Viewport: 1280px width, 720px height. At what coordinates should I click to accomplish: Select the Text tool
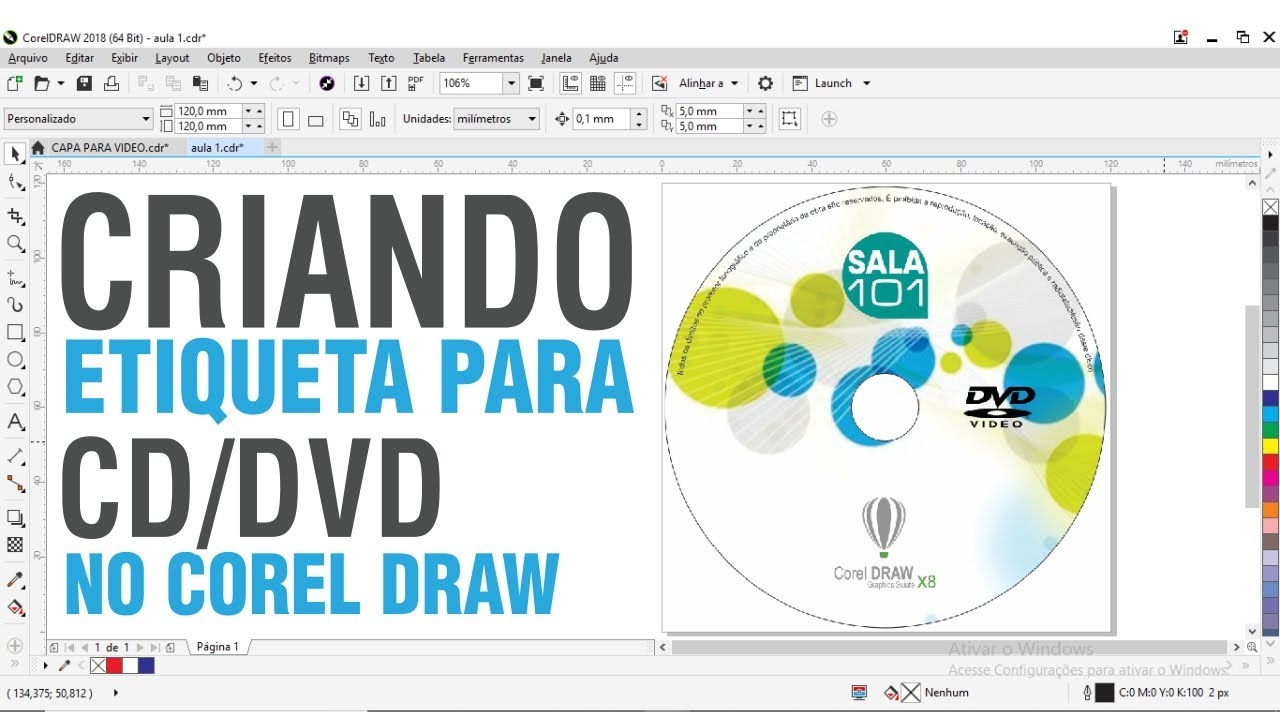tap(15, 421)
